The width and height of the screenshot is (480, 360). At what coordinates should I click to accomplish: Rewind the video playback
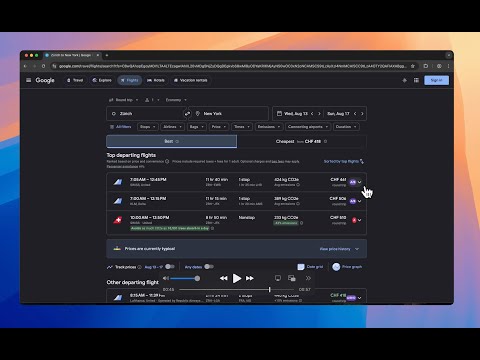(x=223, y=278)
